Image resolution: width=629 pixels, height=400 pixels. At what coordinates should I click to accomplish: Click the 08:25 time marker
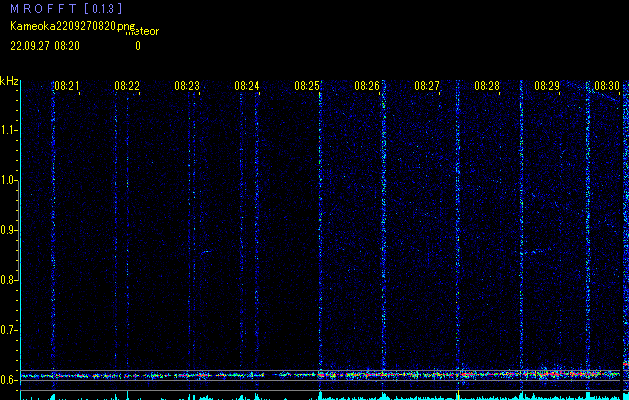307,86
